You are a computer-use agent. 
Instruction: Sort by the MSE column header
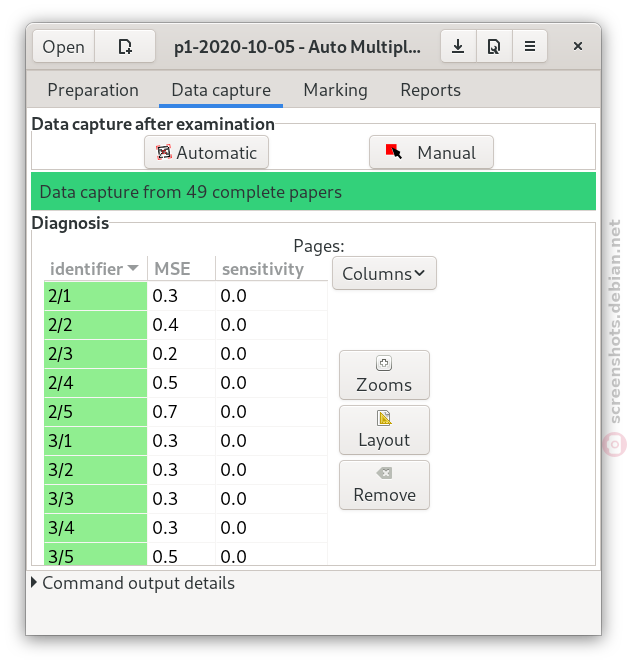(181, 269)
